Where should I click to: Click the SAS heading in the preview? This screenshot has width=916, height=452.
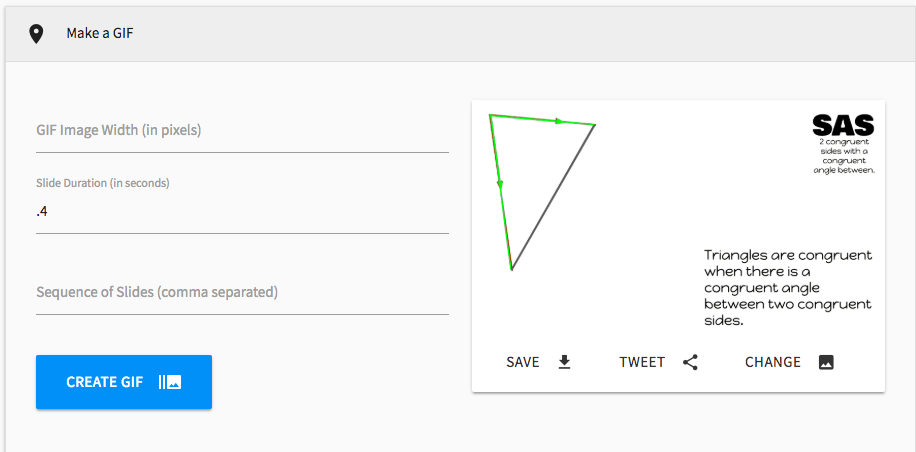click(843, 125)
